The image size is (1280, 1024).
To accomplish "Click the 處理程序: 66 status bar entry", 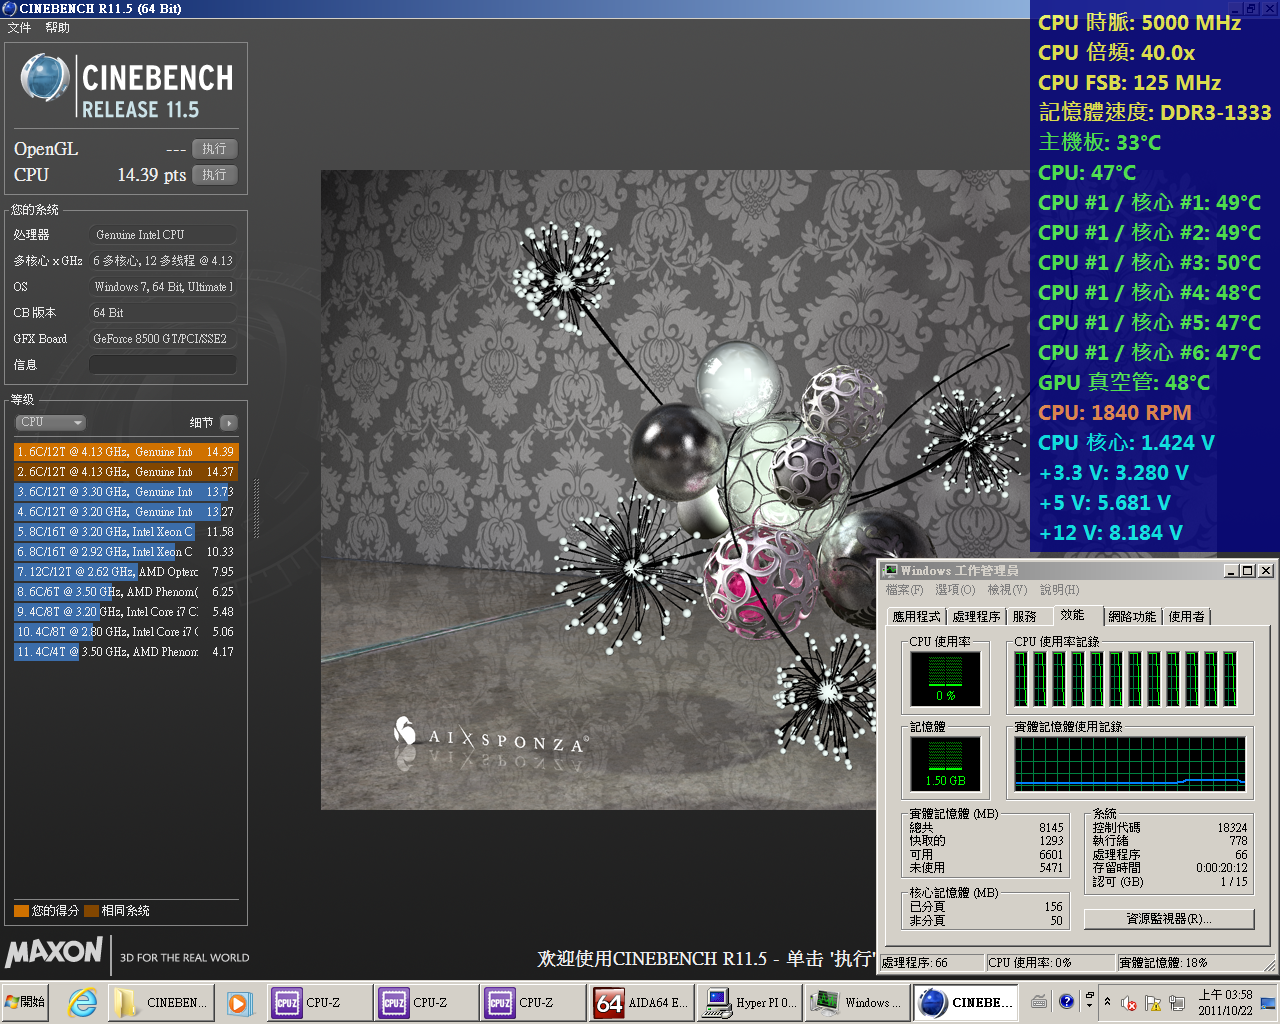I will point(931,963).
